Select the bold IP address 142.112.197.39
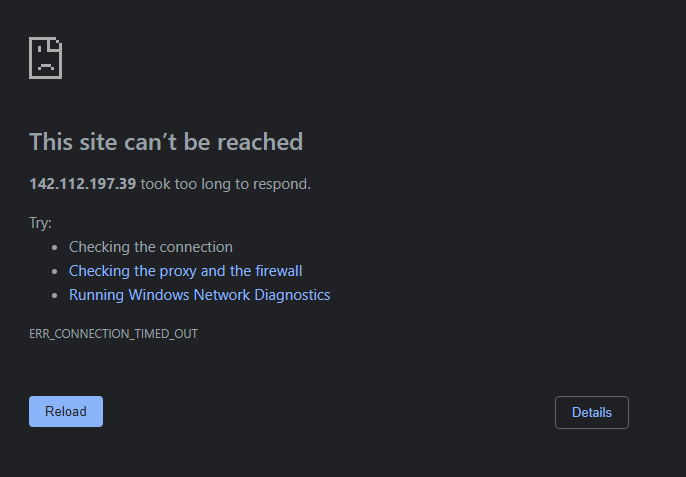 coord(83,184)
